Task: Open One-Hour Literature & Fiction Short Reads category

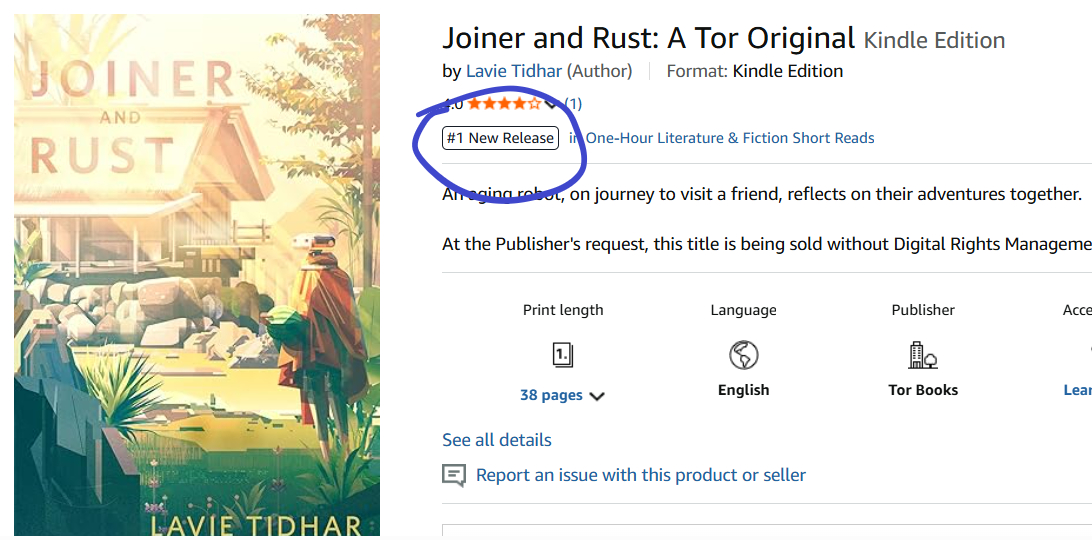Action: [730, 138]
